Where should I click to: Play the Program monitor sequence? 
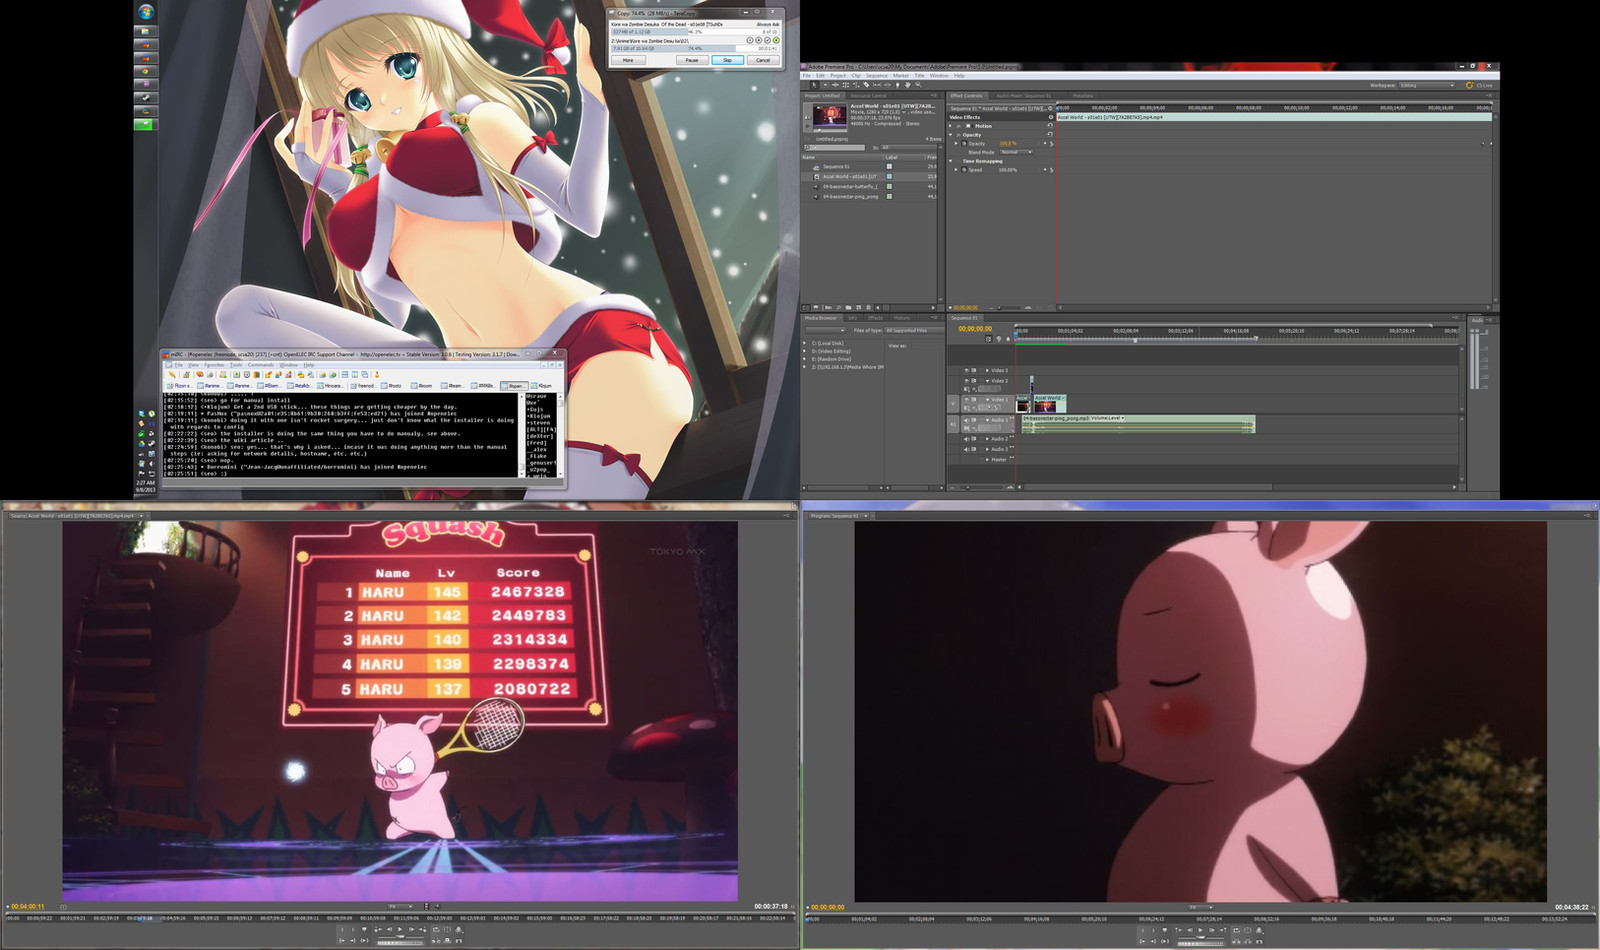(1200, 930)
